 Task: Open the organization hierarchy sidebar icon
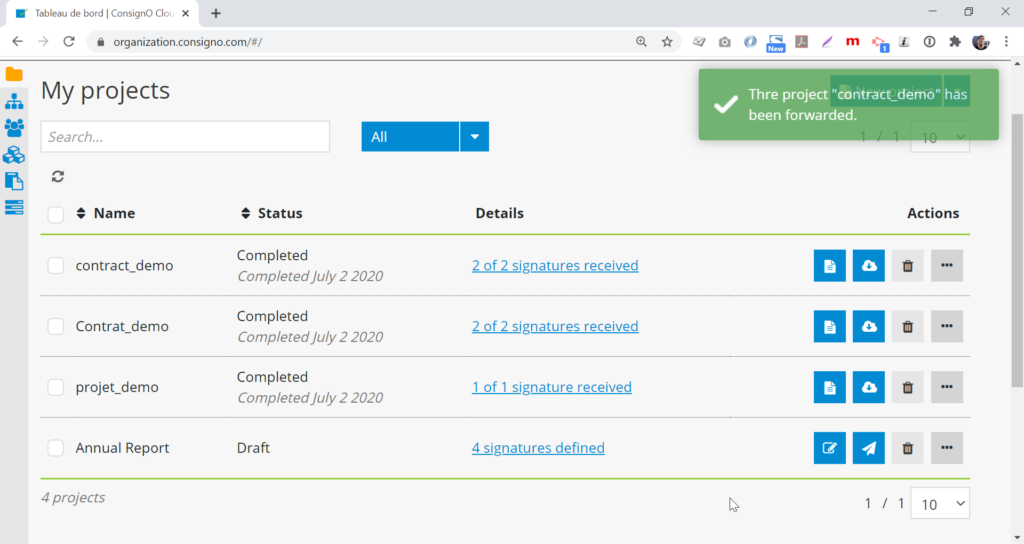pyautogui.click(x=14, y=101)
